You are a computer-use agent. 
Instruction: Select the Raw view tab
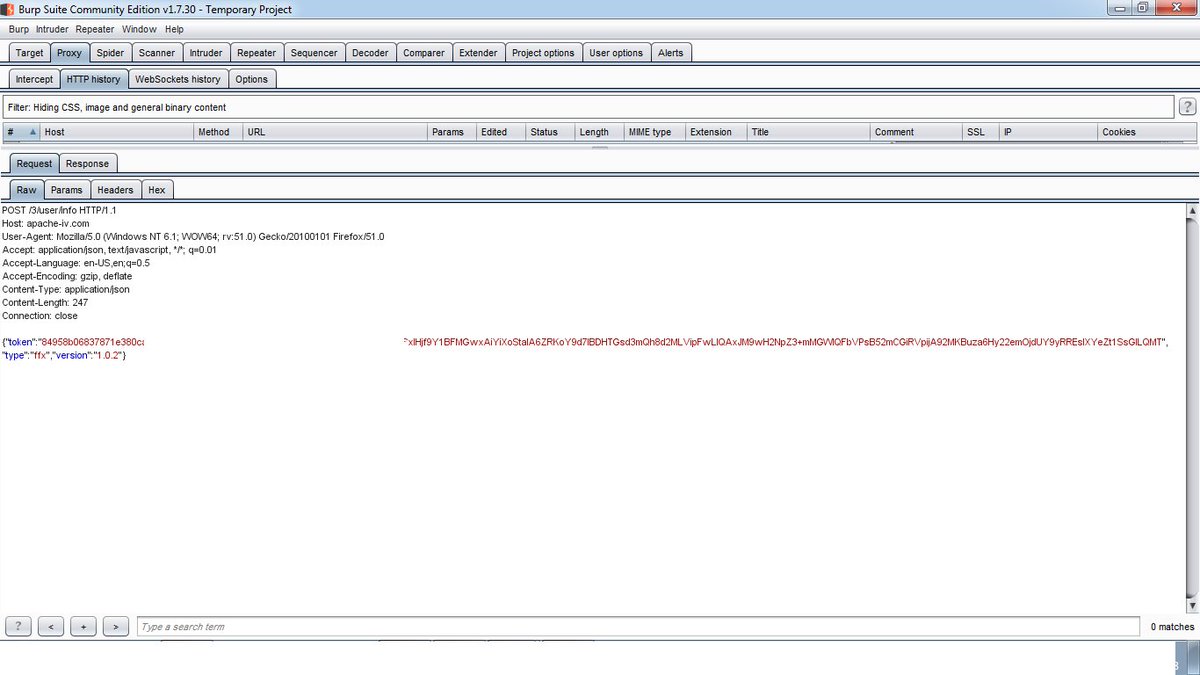coord(26,189)
